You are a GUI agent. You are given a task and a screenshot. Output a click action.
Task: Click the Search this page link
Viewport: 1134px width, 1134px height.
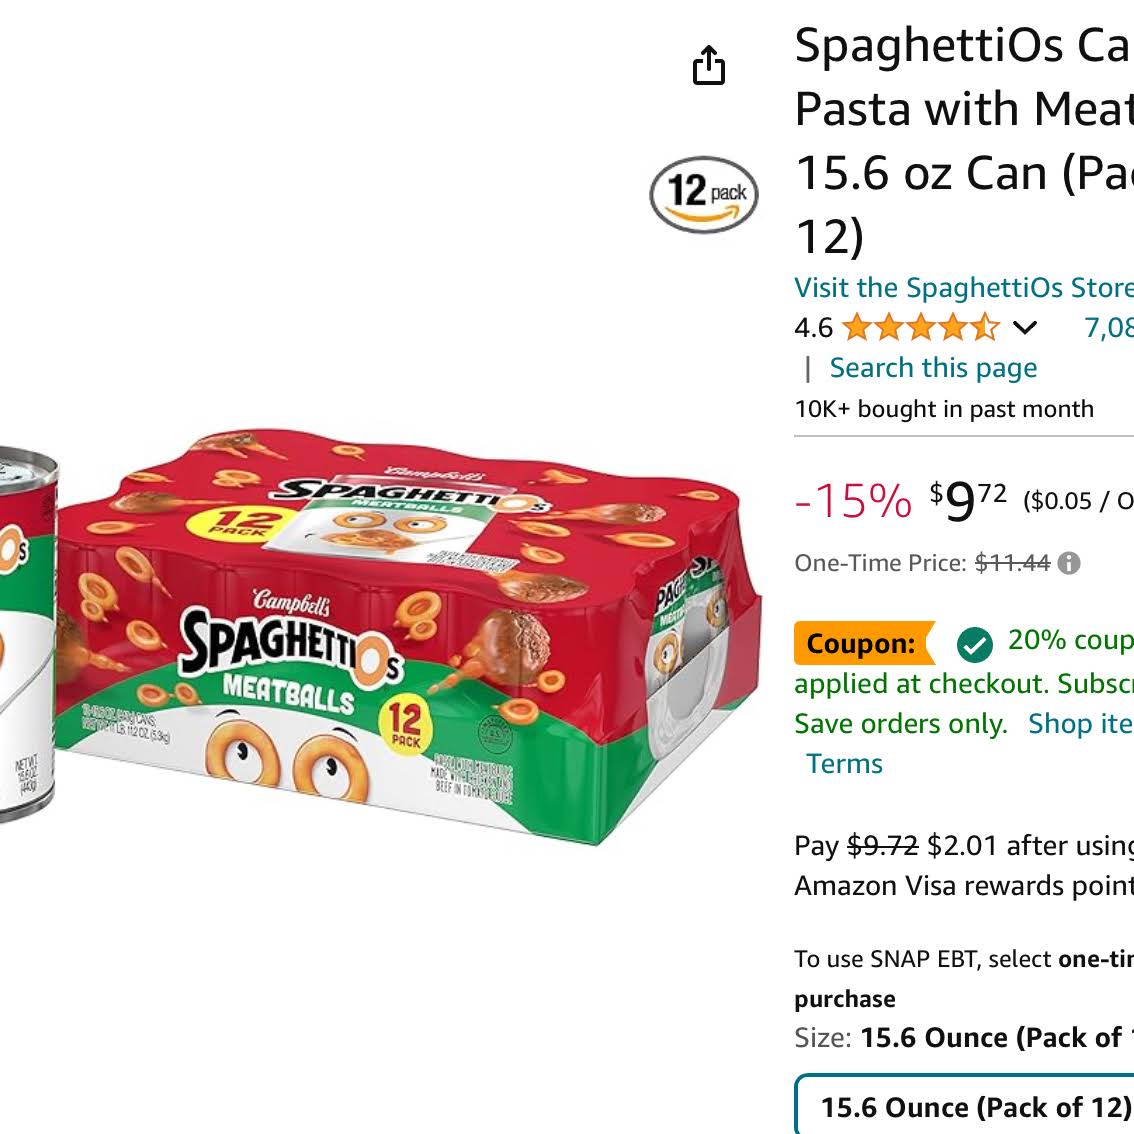coord(933,368)
